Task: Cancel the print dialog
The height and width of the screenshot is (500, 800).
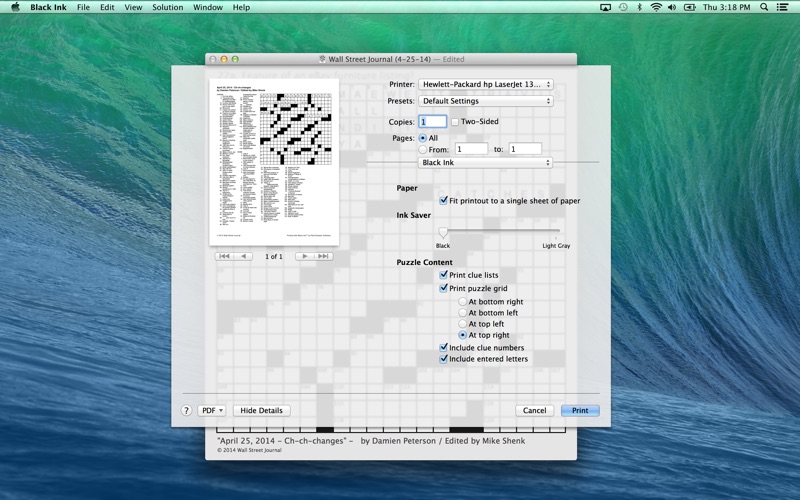Action: (x=534, y=410)
